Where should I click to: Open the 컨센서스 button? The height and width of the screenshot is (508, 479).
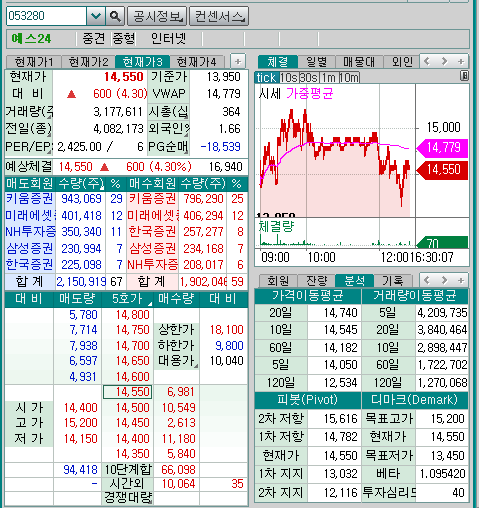click(219, 16)
